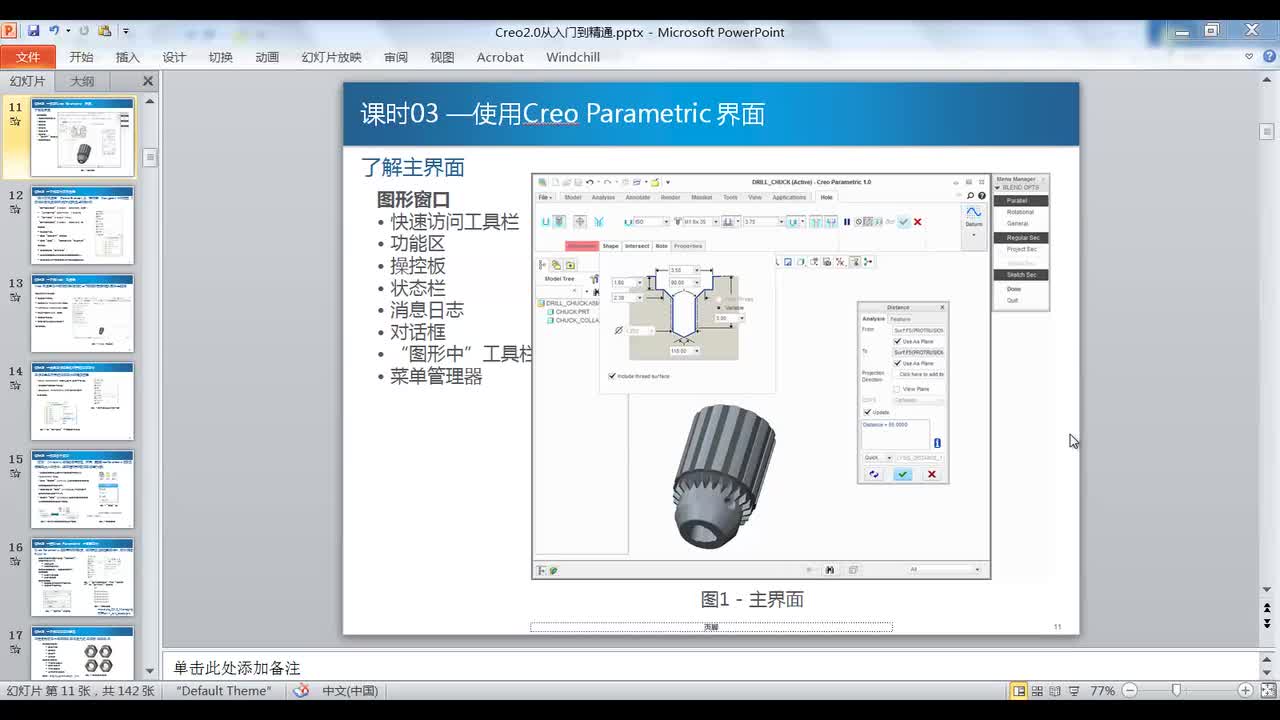The height and width of the screenshot is (720, 1280).
Task: Click the Undo arrow icon
Action: [x=54, y=31]
